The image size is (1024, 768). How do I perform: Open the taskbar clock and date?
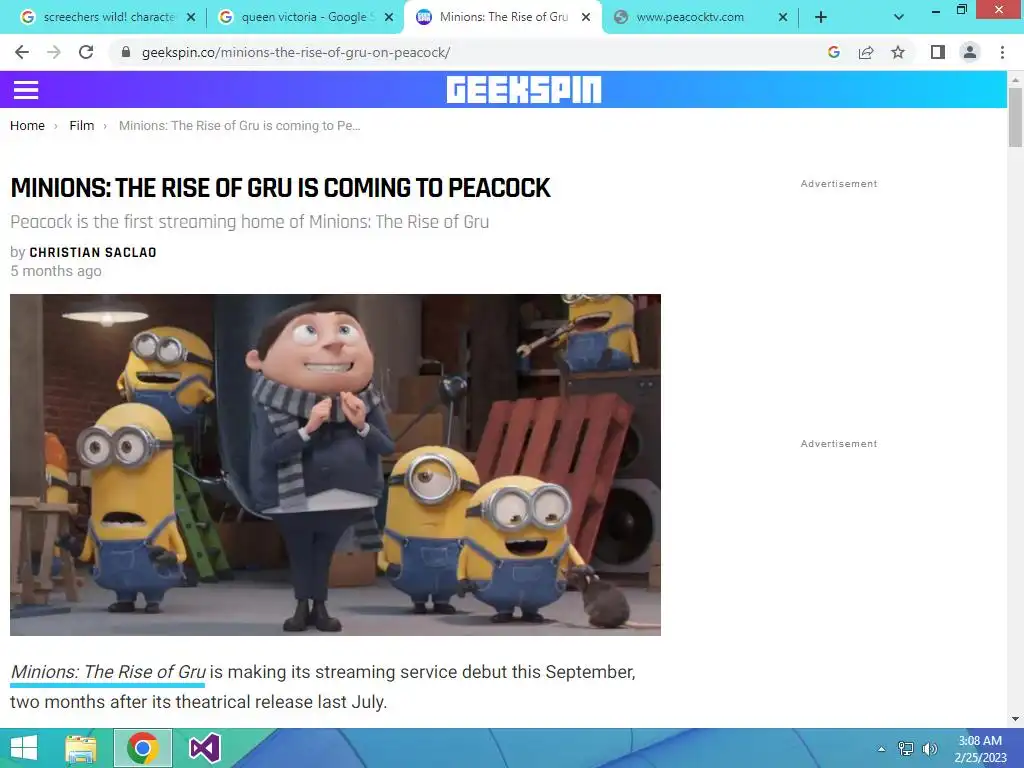[980, 749]
